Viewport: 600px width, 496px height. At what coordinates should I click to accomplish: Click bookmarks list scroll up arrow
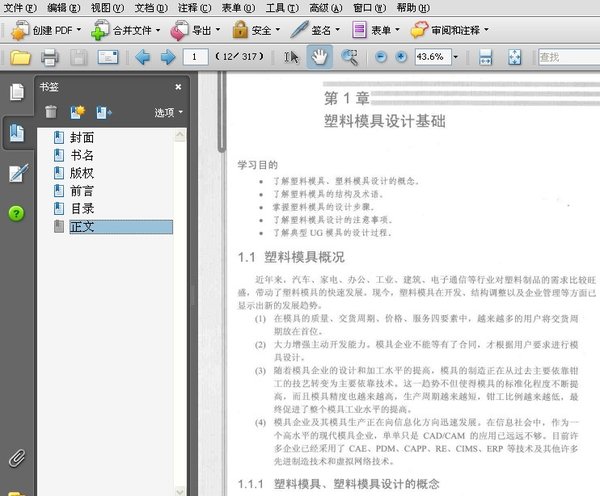coord(180,135)
